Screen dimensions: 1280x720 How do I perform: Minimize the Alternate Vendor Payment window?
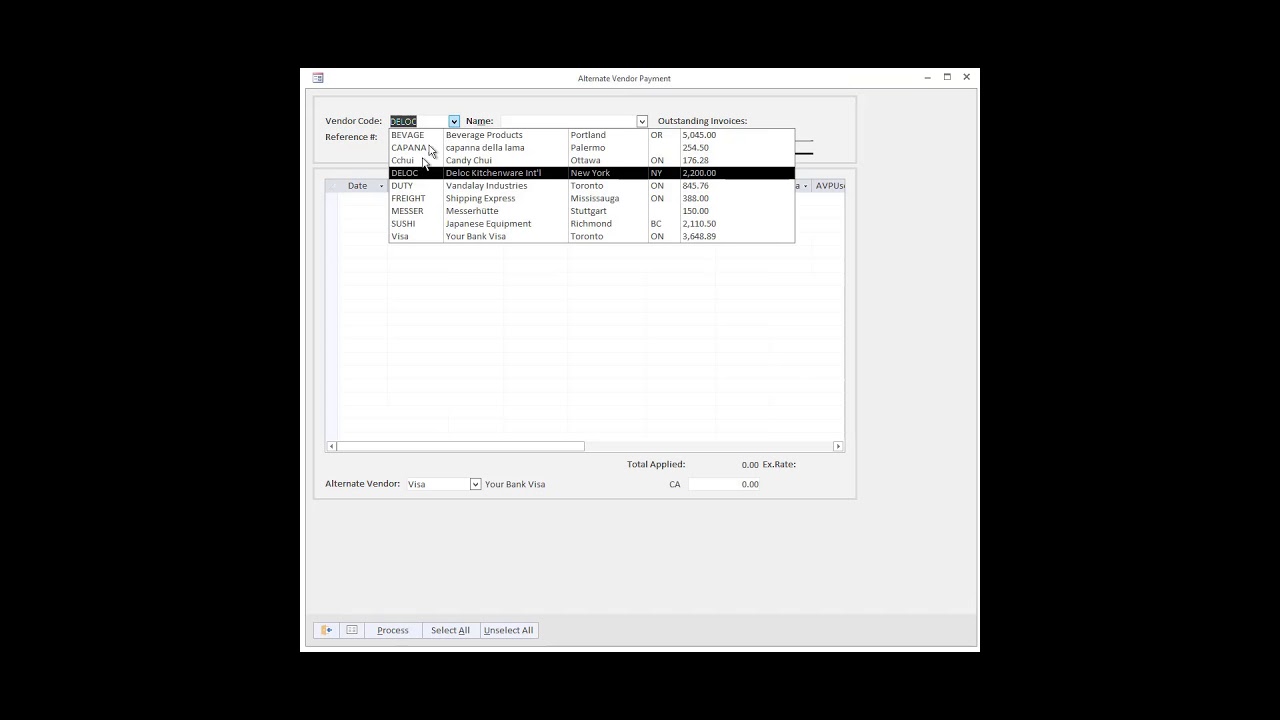click(928, 77)
